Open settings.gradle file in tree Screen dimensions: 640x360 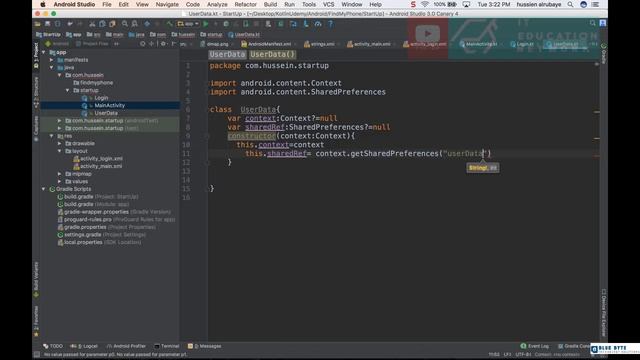pyautogui.click(x=82, y=235)
